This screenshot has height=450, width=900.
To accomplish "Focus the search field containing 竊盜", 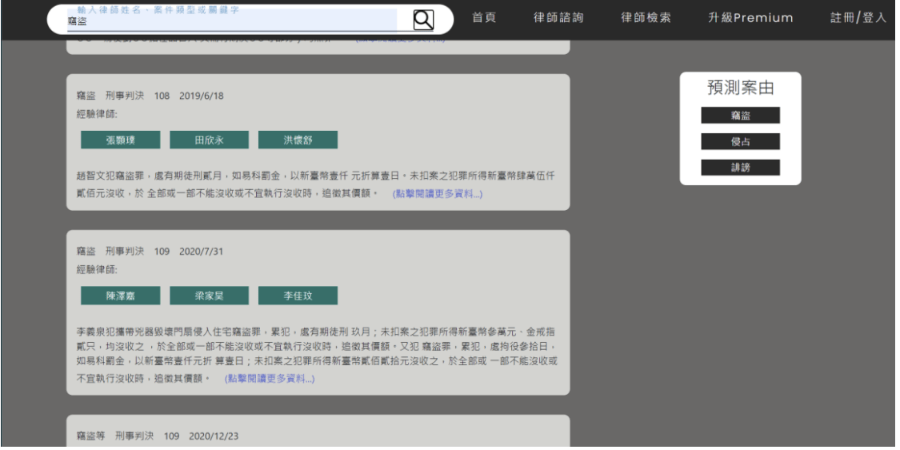I will [x=232, y=21].
